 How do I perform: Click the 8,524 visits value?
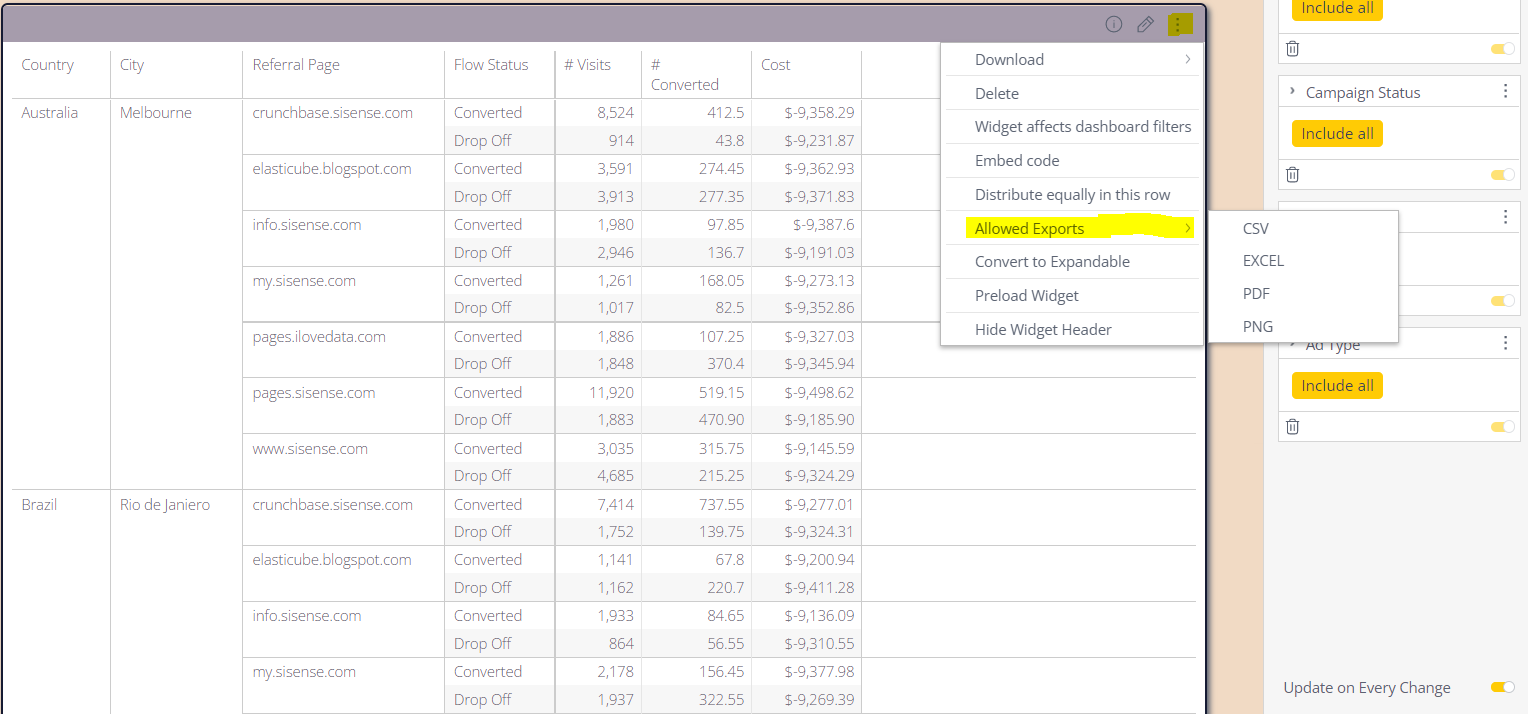coord(615,112)
